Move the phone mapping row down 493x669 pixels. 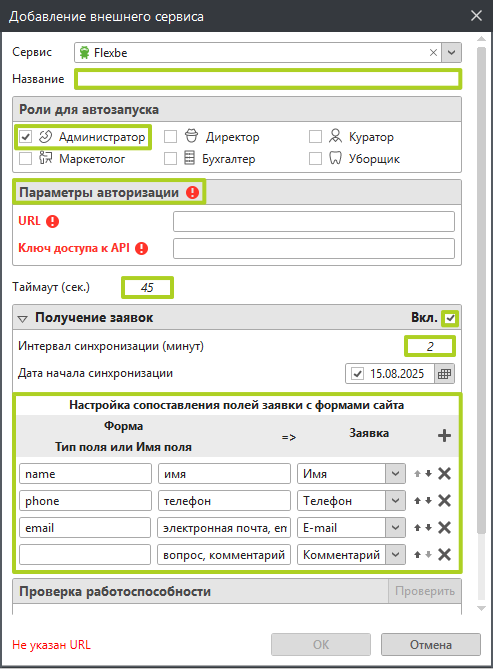coord(429,500)
